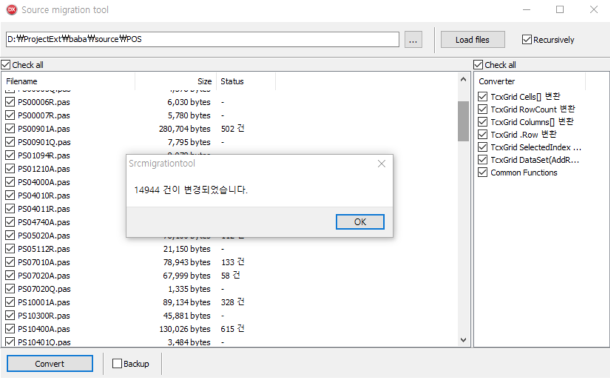
Task: Uncheck TcxGrid Cells[] converter checkbox
Action: click(483, 96)
